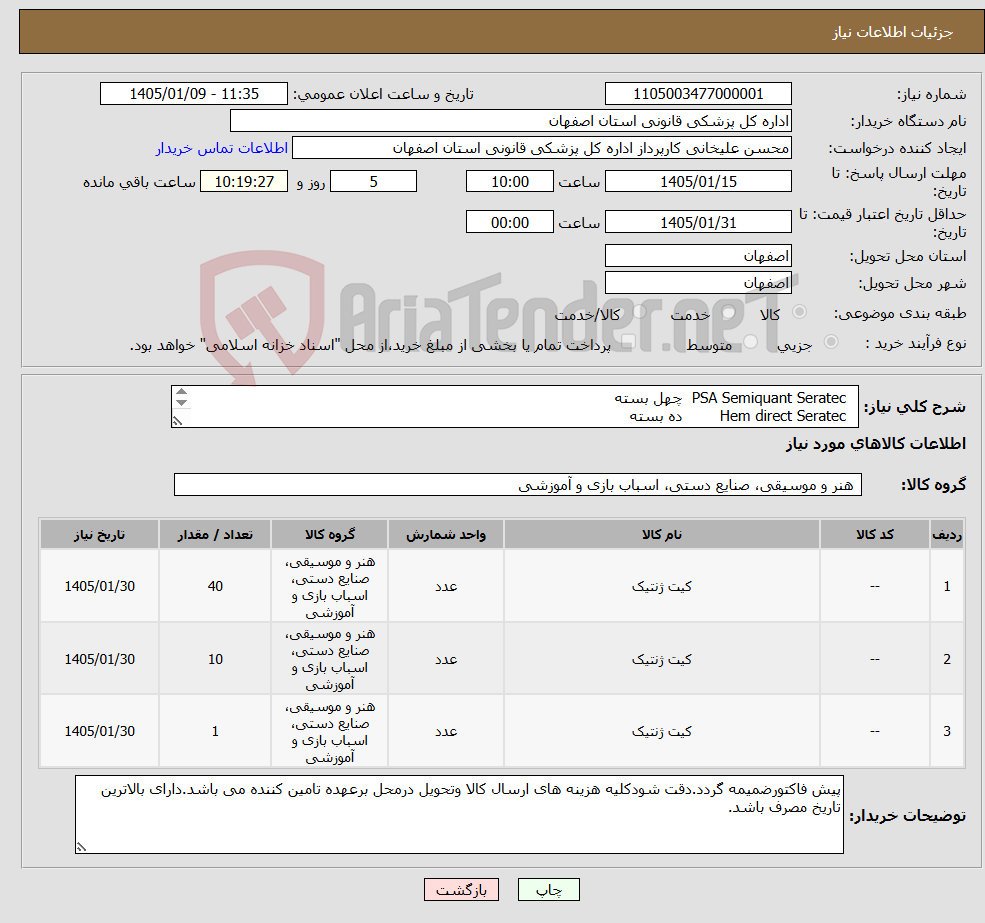Click the price validity date 1405/01/31
This screenshot has height=923, width=985.
pyautogui.click(x=698, y=222)
